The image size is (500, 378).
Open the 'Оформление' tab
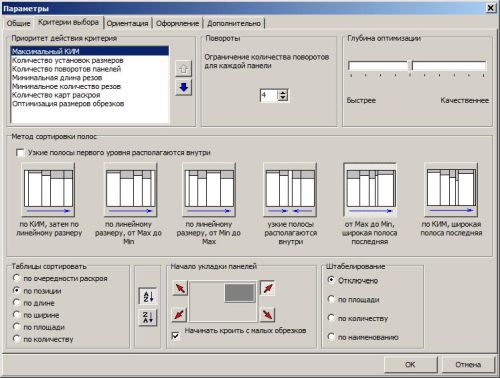177,23
